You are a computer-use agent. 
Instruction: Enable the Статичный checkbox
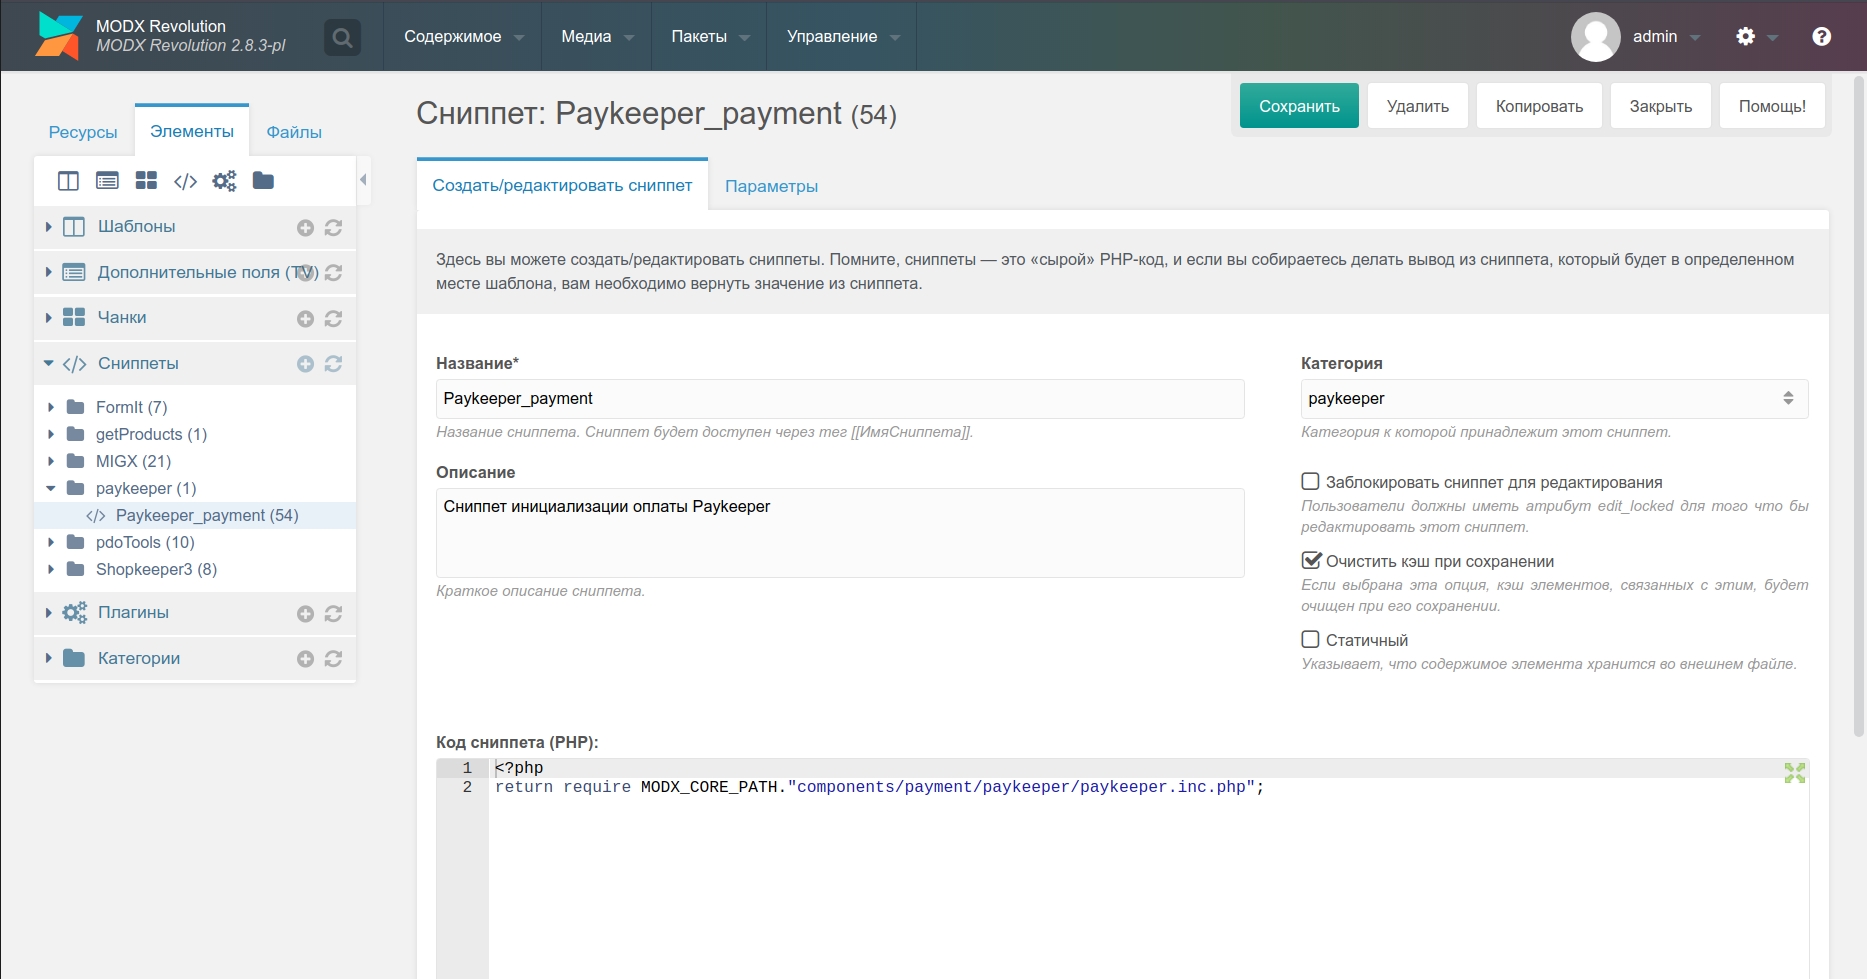1310,640
